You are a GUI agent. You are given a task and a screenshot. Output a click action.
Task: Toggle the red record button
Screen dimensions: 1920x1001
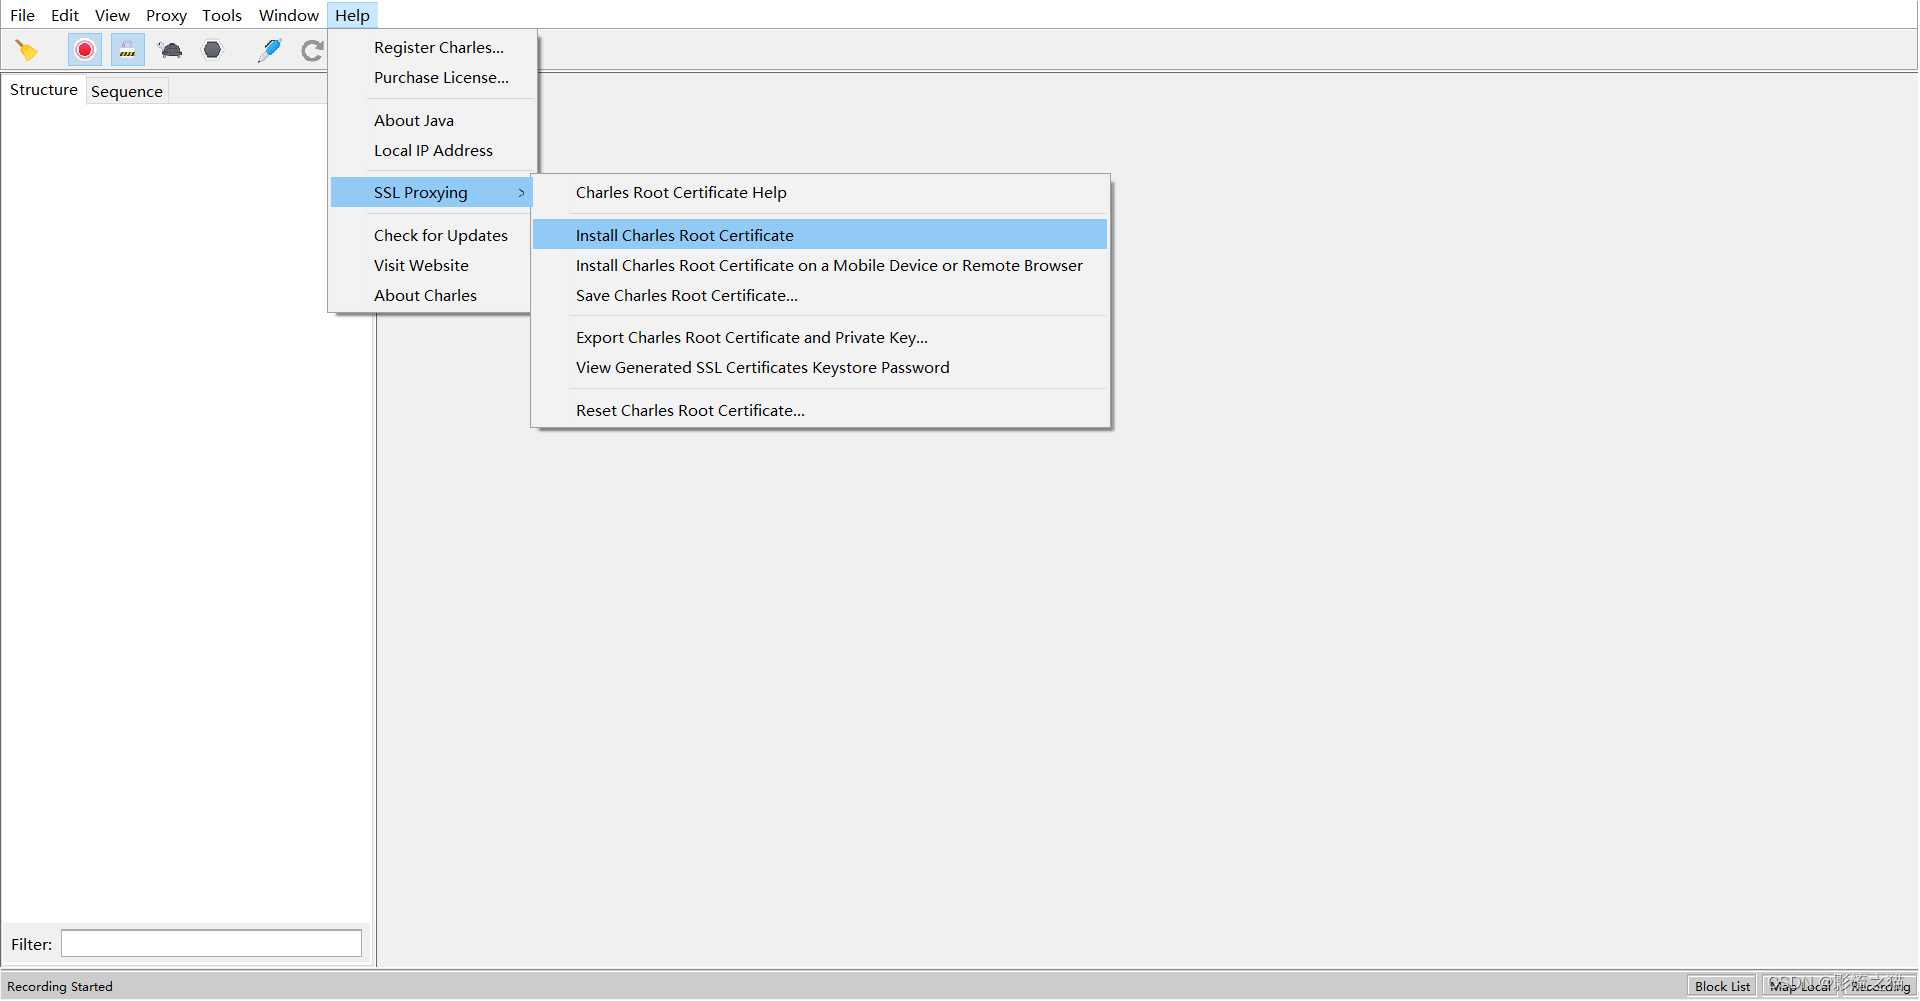(85, 50)
